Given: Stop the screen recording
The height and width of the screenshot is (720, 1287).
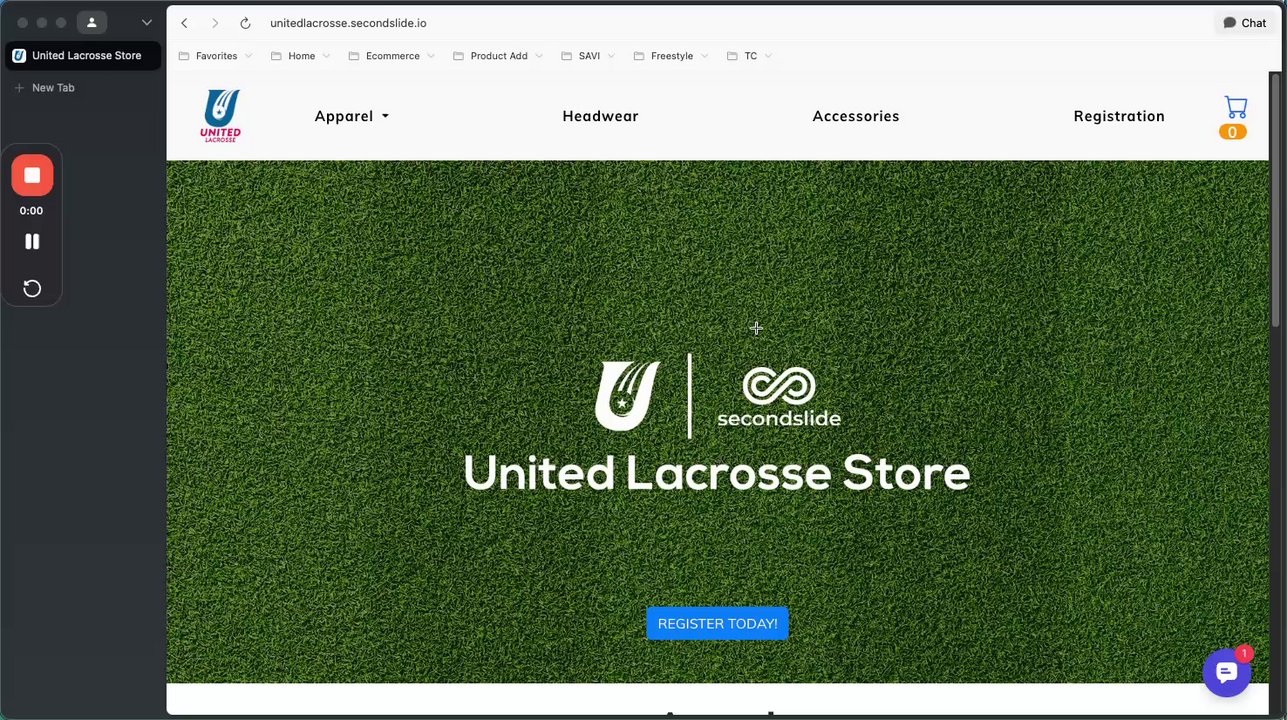Looking at the screenshot, I should (x=32, y=175).
